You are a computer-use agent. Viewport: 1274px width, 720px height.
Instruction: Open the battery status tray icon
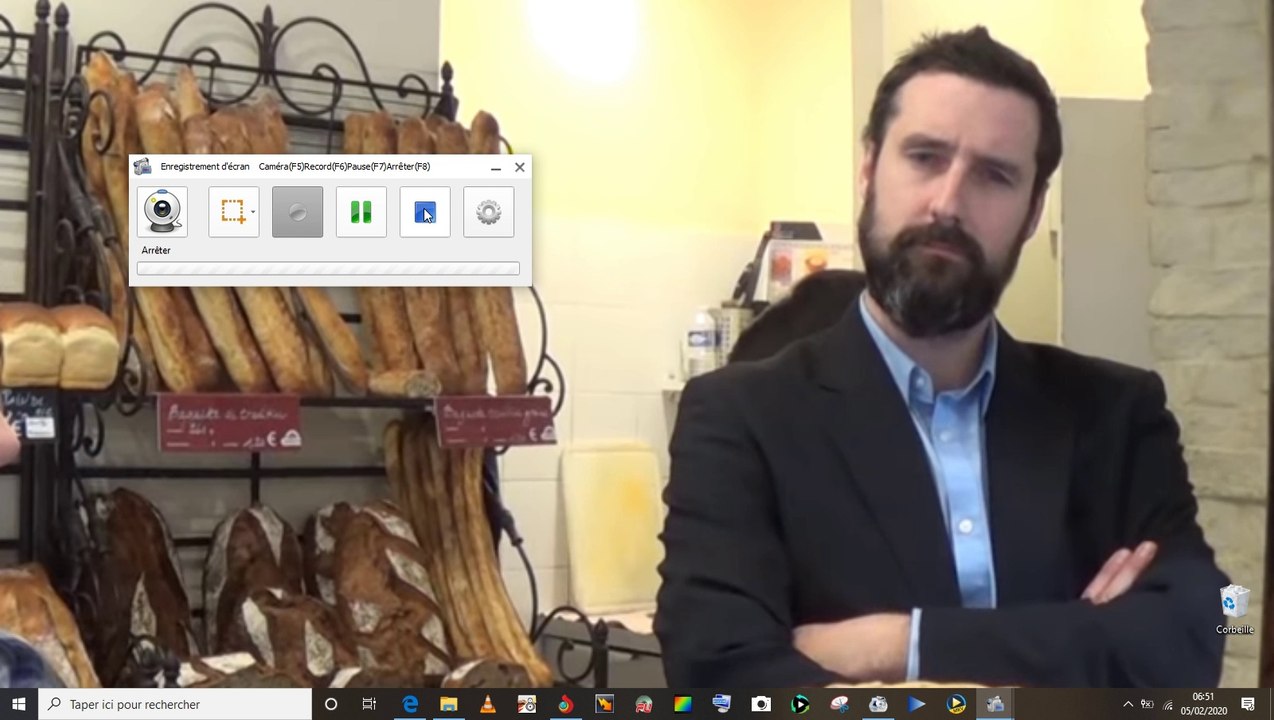(x=1147, y=704)
